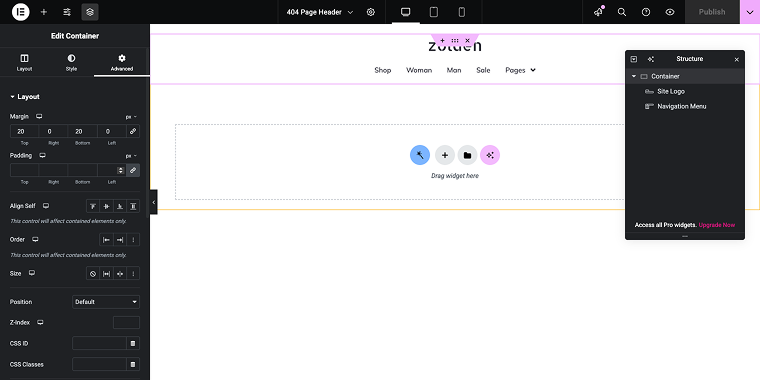Switch to the Layout tab
This screenshot has width=760, height=380.
[x=24, y=63]
